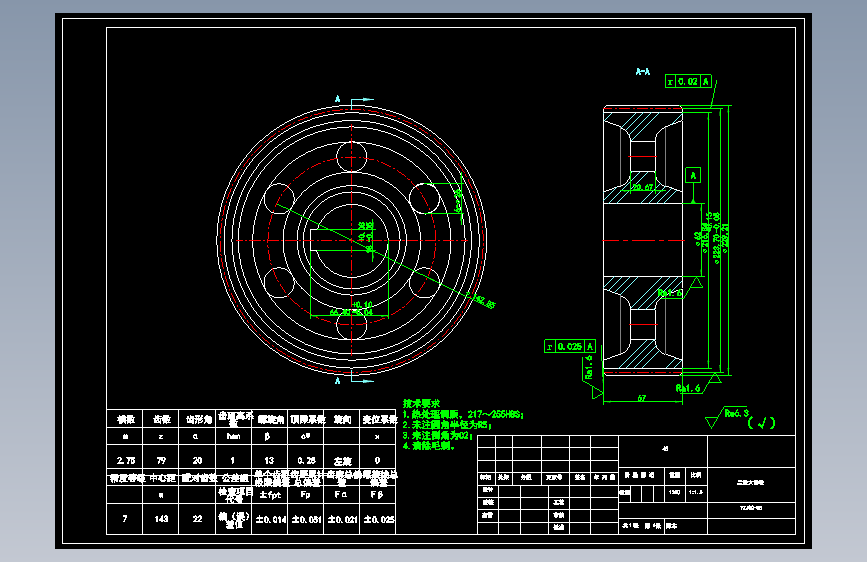Click the ±0.025 tolerance cell
Screen dimensions: 867x562
pos(378,519)
